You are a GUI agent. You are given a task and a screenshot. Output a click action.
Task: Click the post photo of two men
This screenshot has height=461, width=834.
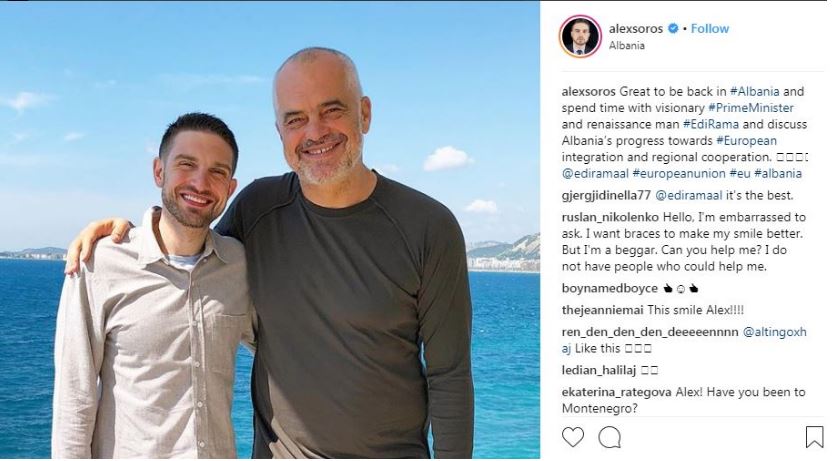pyautogui.click(x=270, y=230)
